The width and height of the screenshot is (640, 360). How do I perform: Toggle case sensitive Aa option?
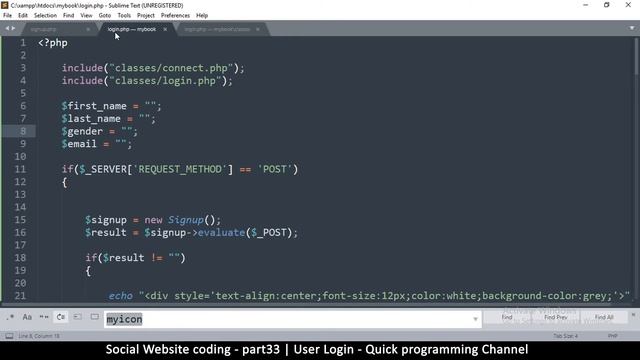pos(27,317)
